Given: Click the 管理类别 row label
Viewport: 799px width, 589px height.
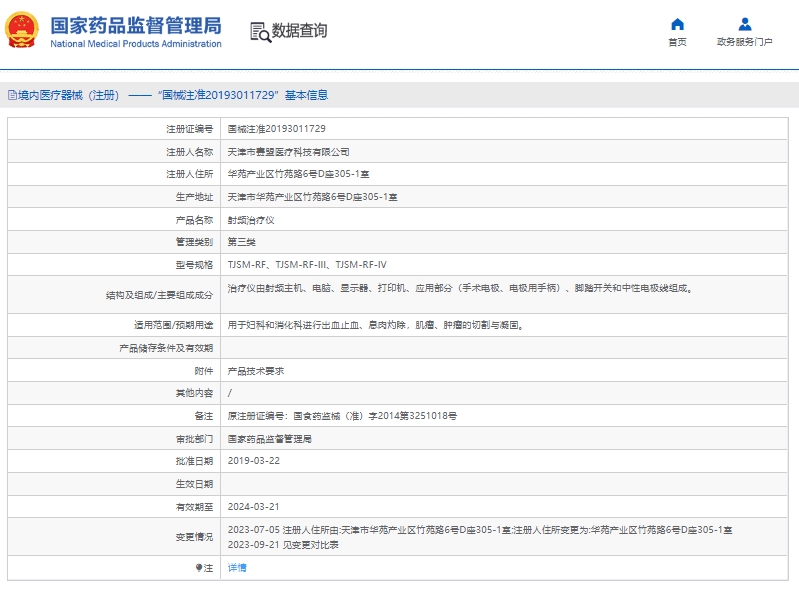Looking at the screenshot, I should click(194, 242).
